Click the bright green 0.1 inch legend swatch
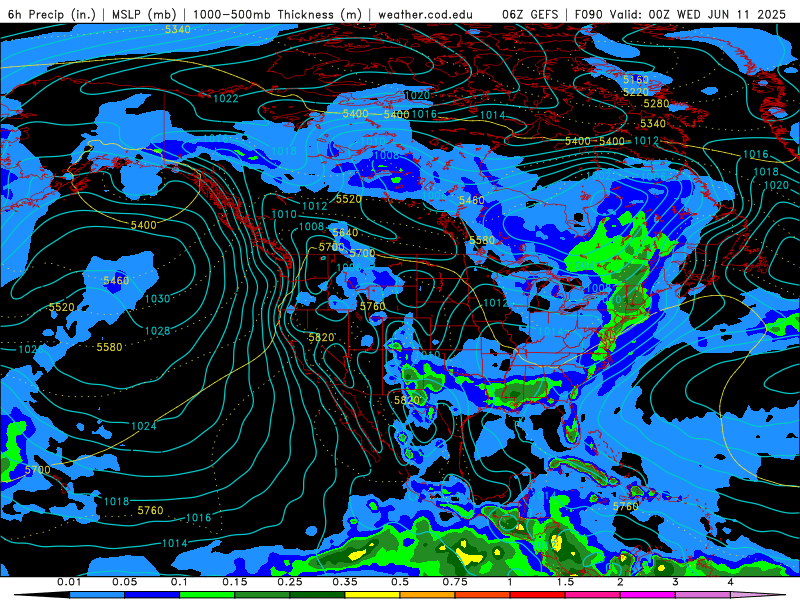Viewport: 800px width, 600px height. point(207,595)
